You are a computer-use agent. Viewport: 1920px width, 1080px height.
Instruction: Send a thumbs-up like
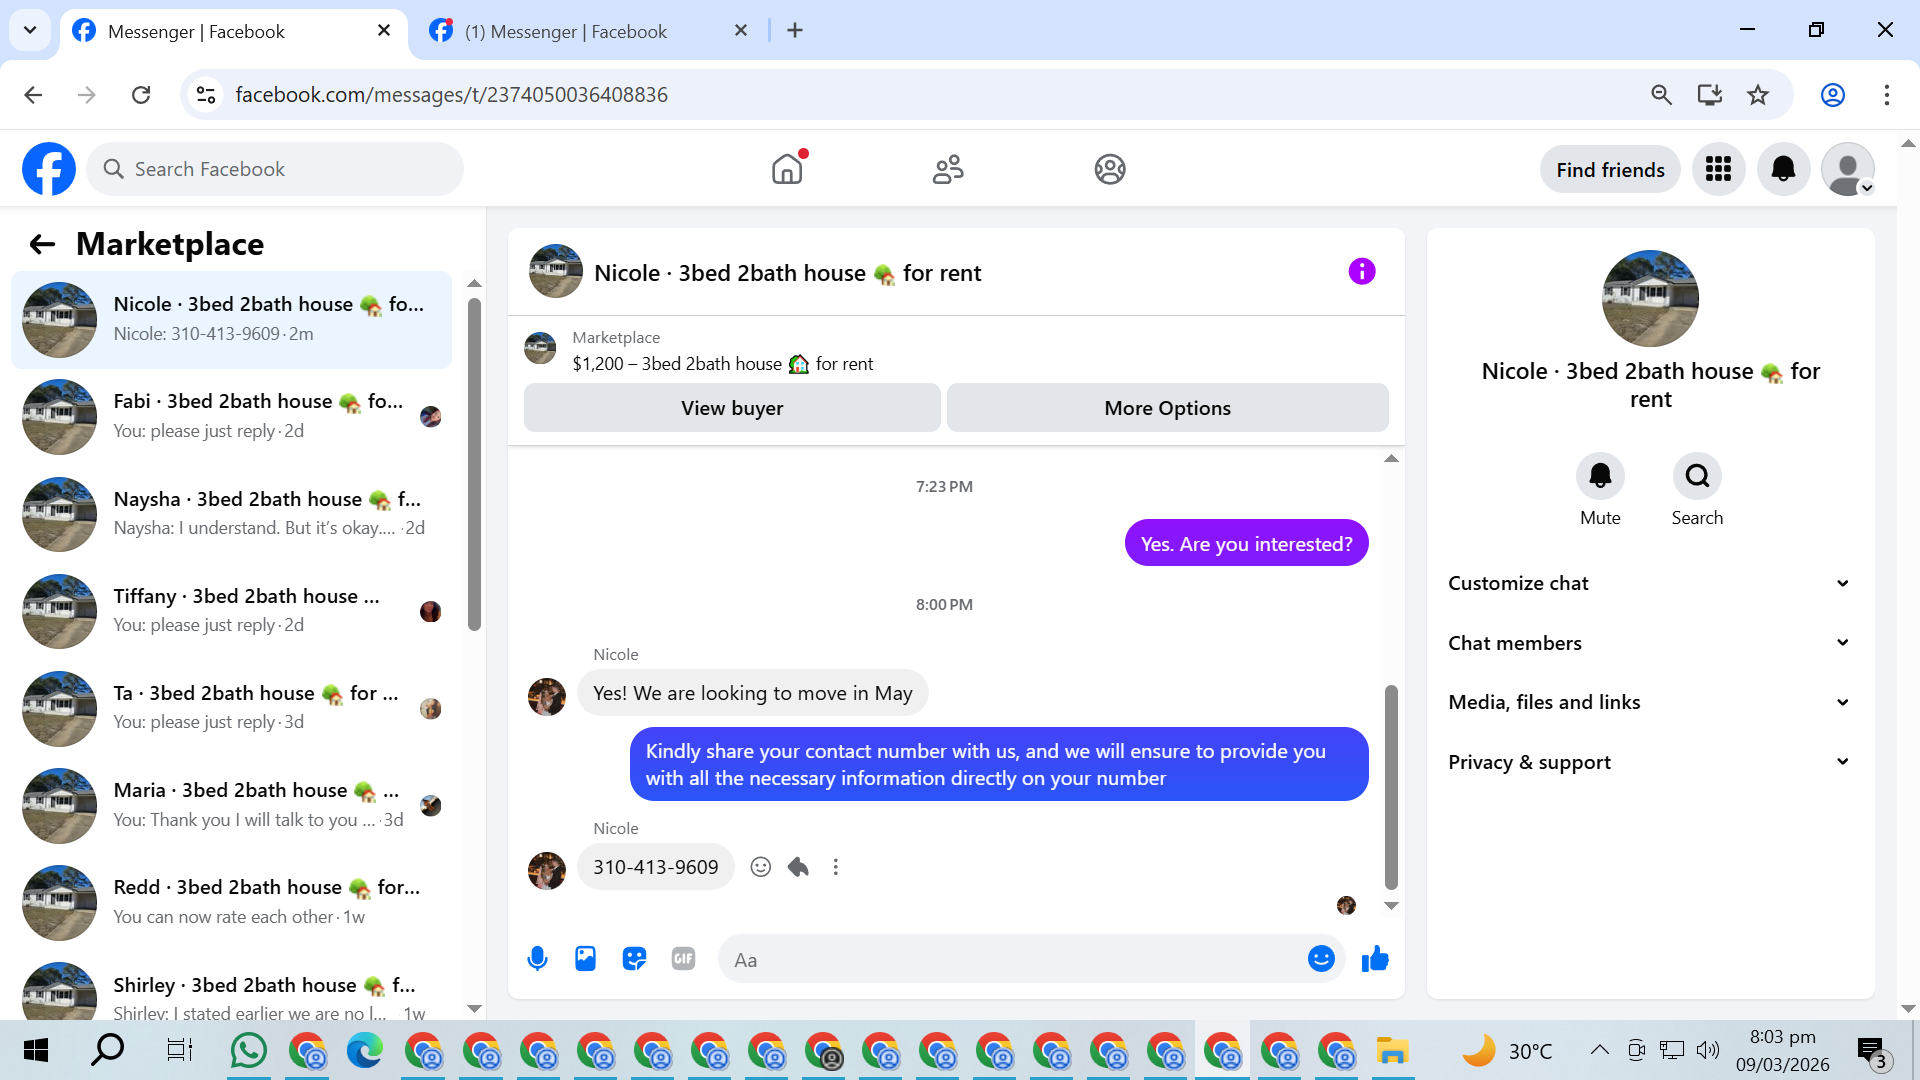pos(1375,959)
